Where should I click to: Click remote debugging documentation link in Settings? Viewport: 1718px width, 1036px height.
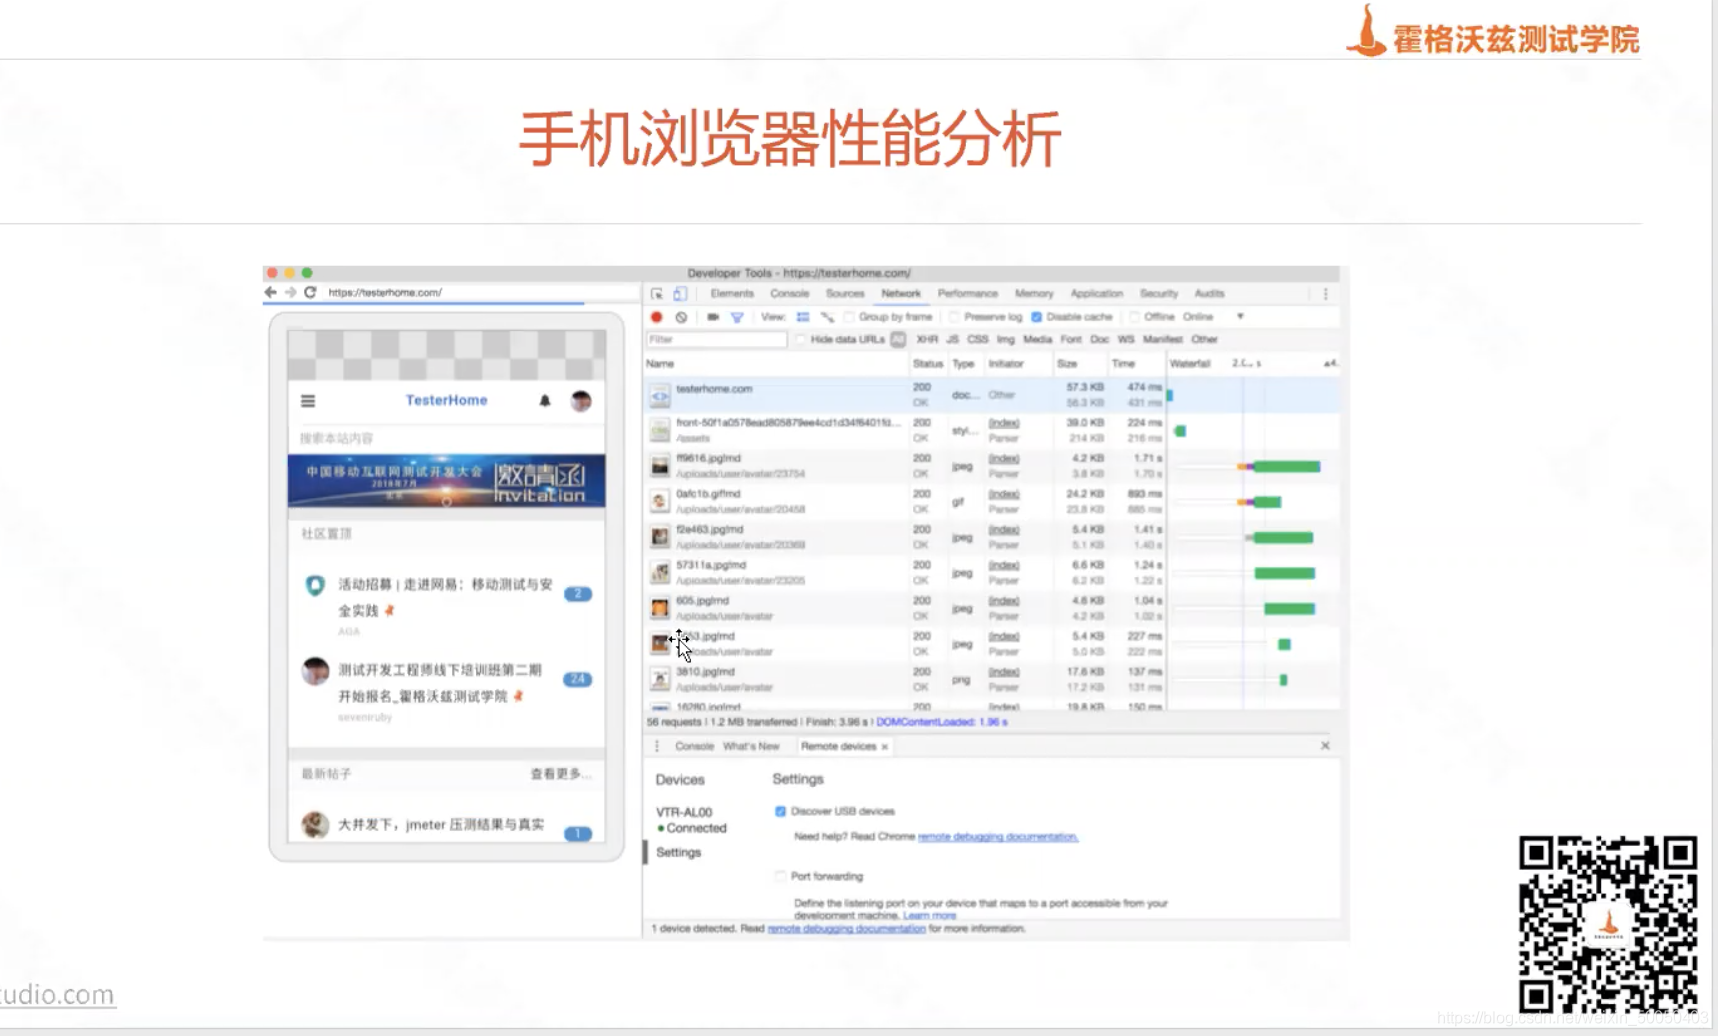[998, 837]
